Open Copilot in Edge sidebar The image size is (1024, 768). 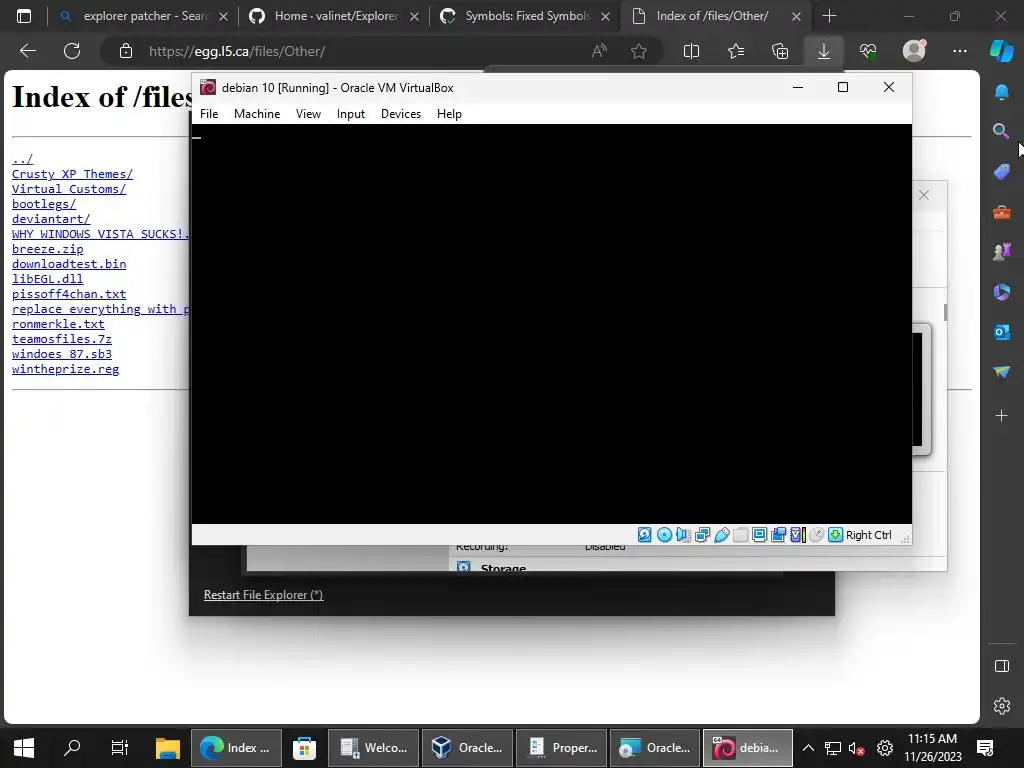1002,51
